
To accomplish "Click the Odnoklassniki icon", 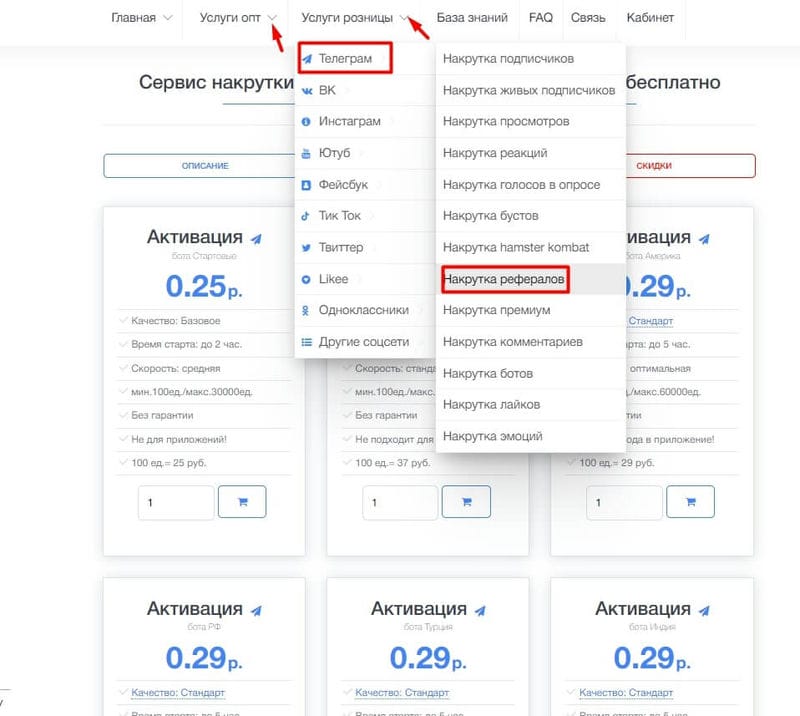I will [x=306, y=310].
